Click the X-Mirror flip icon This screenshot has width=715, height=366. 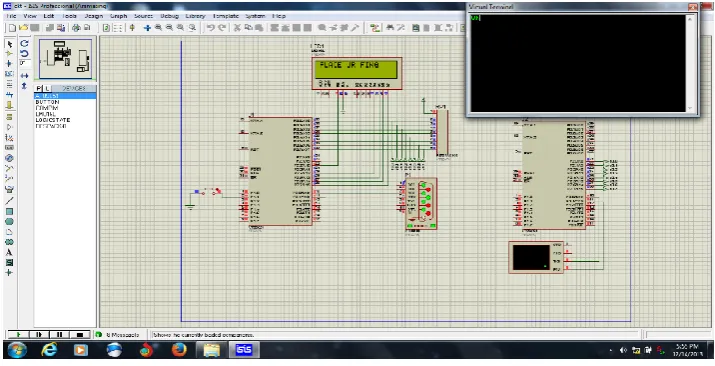point(25,76)
